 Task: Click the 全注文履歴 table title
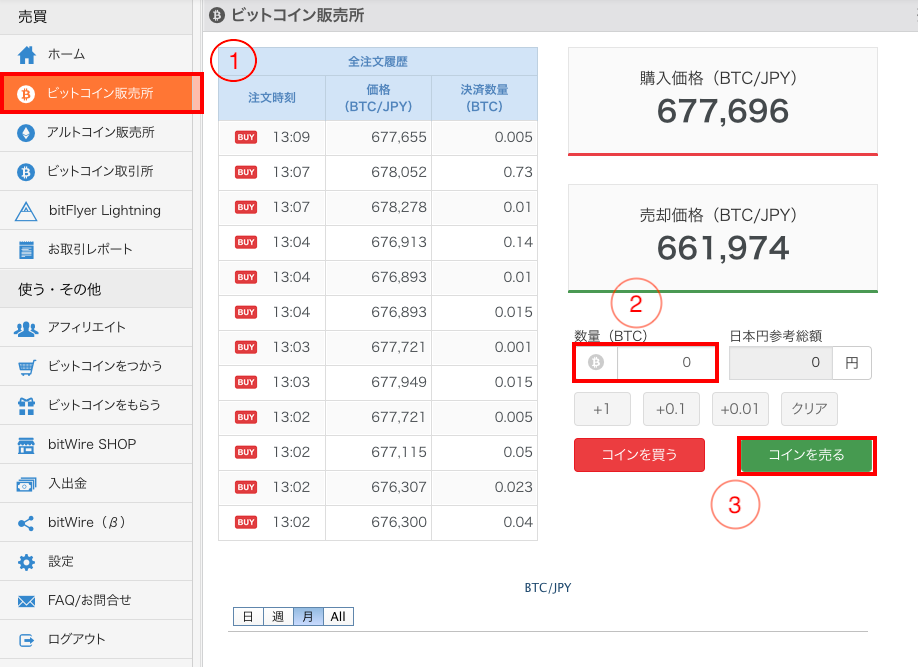coord(378,61)
